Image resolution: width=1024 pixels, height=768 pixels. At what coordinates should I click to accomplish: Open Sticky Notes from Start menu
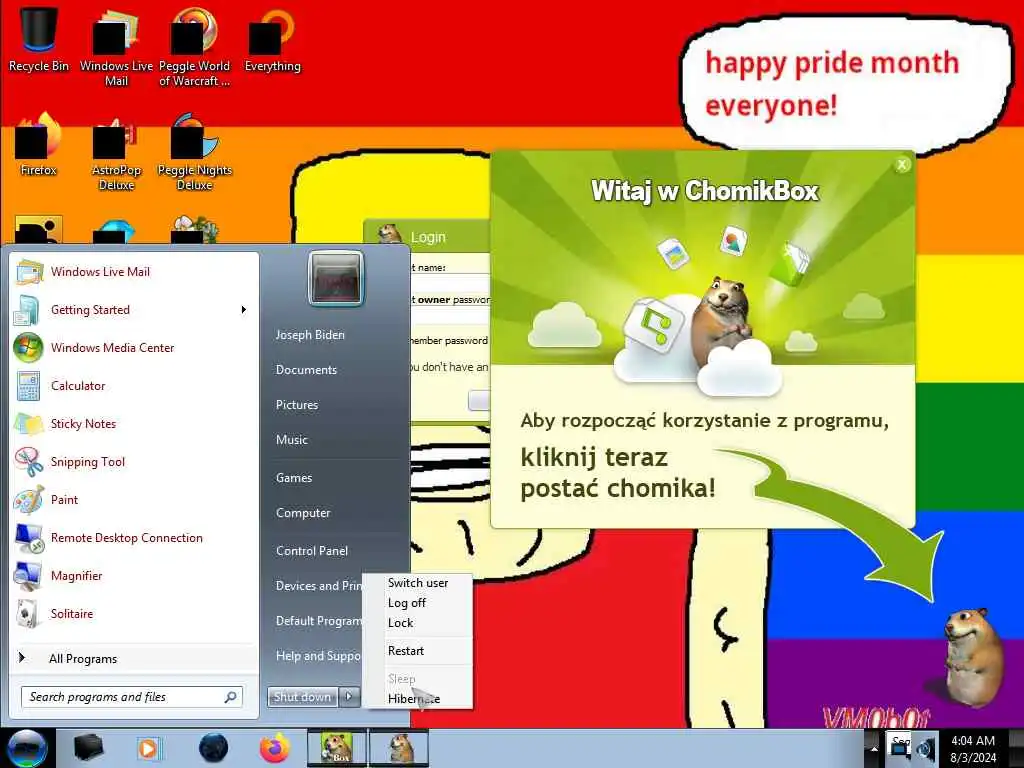(134, 423)
